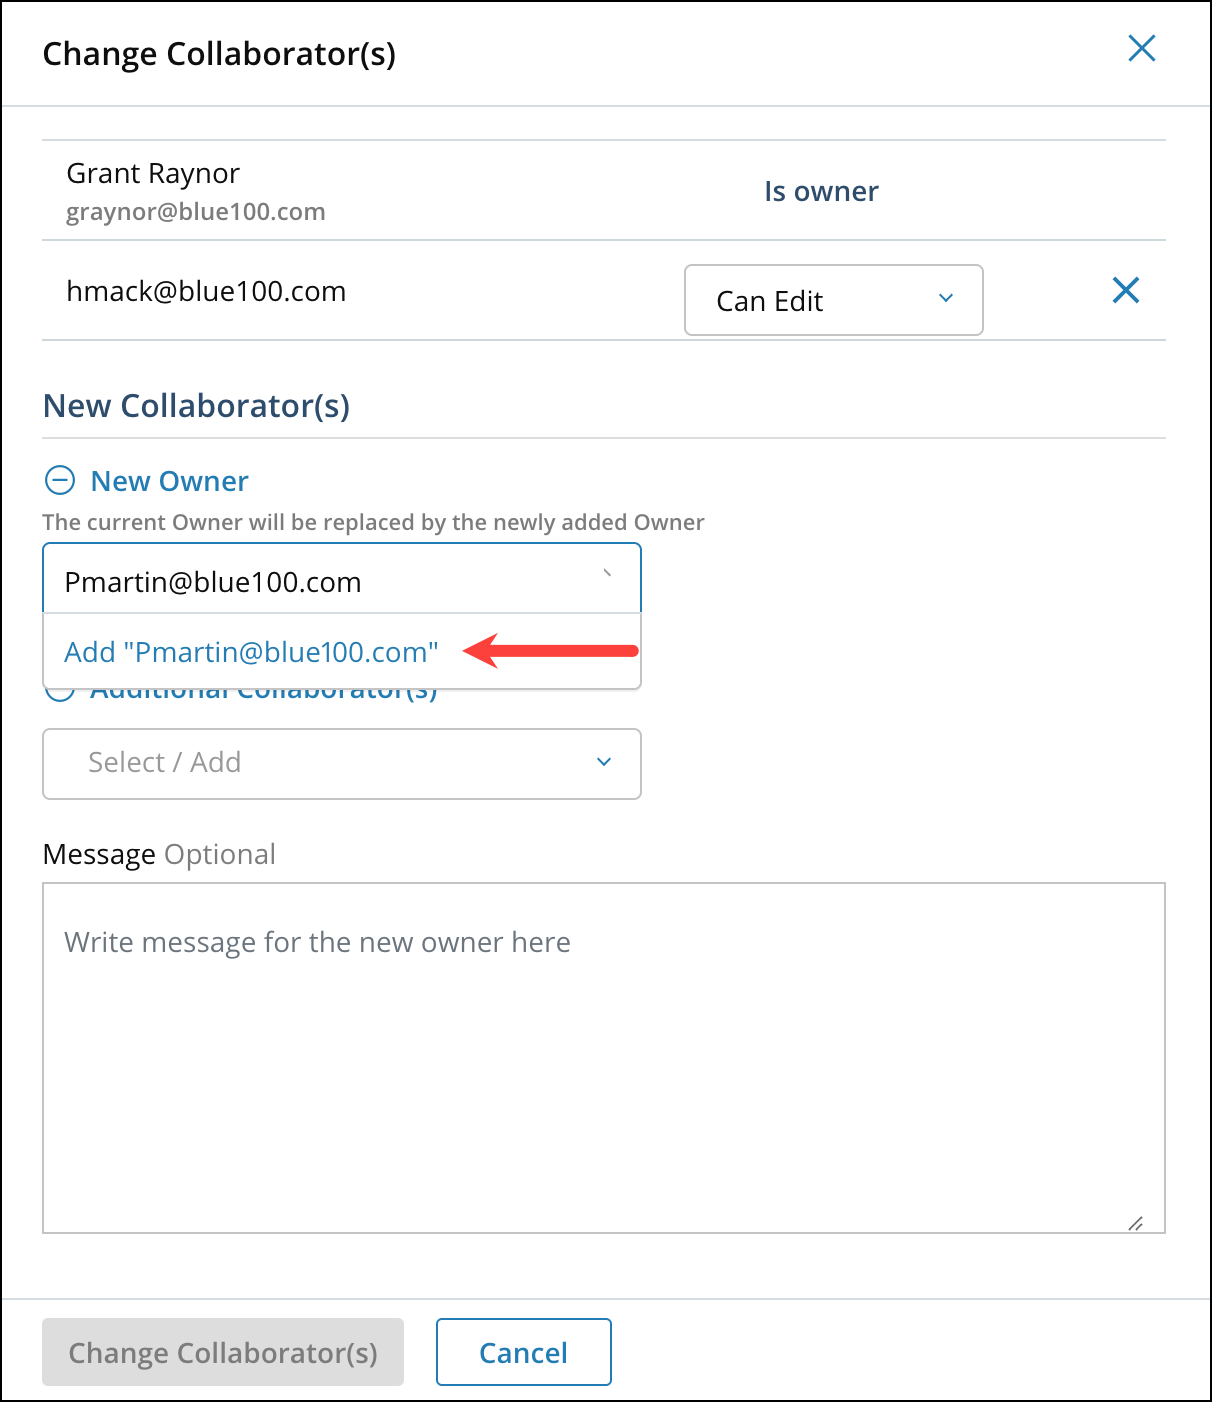
Task: Collapse the New Owner section via minus icon
Action: [61, 480]
